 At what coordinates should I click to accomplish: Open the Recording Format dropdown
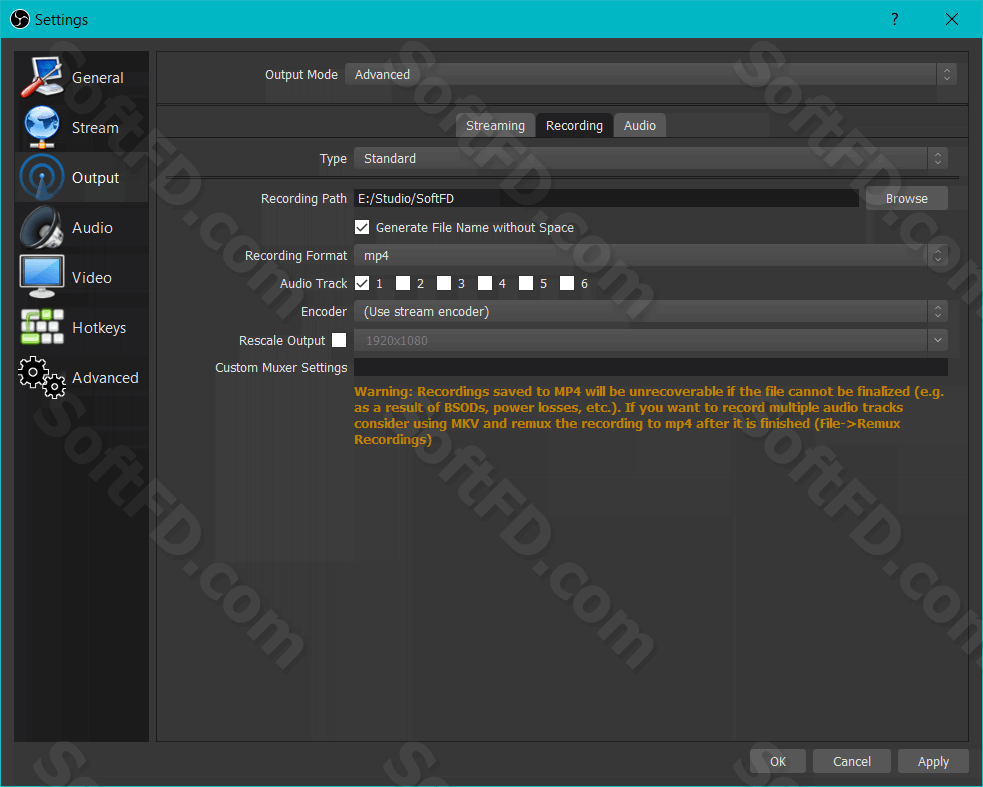coord(651,255)
